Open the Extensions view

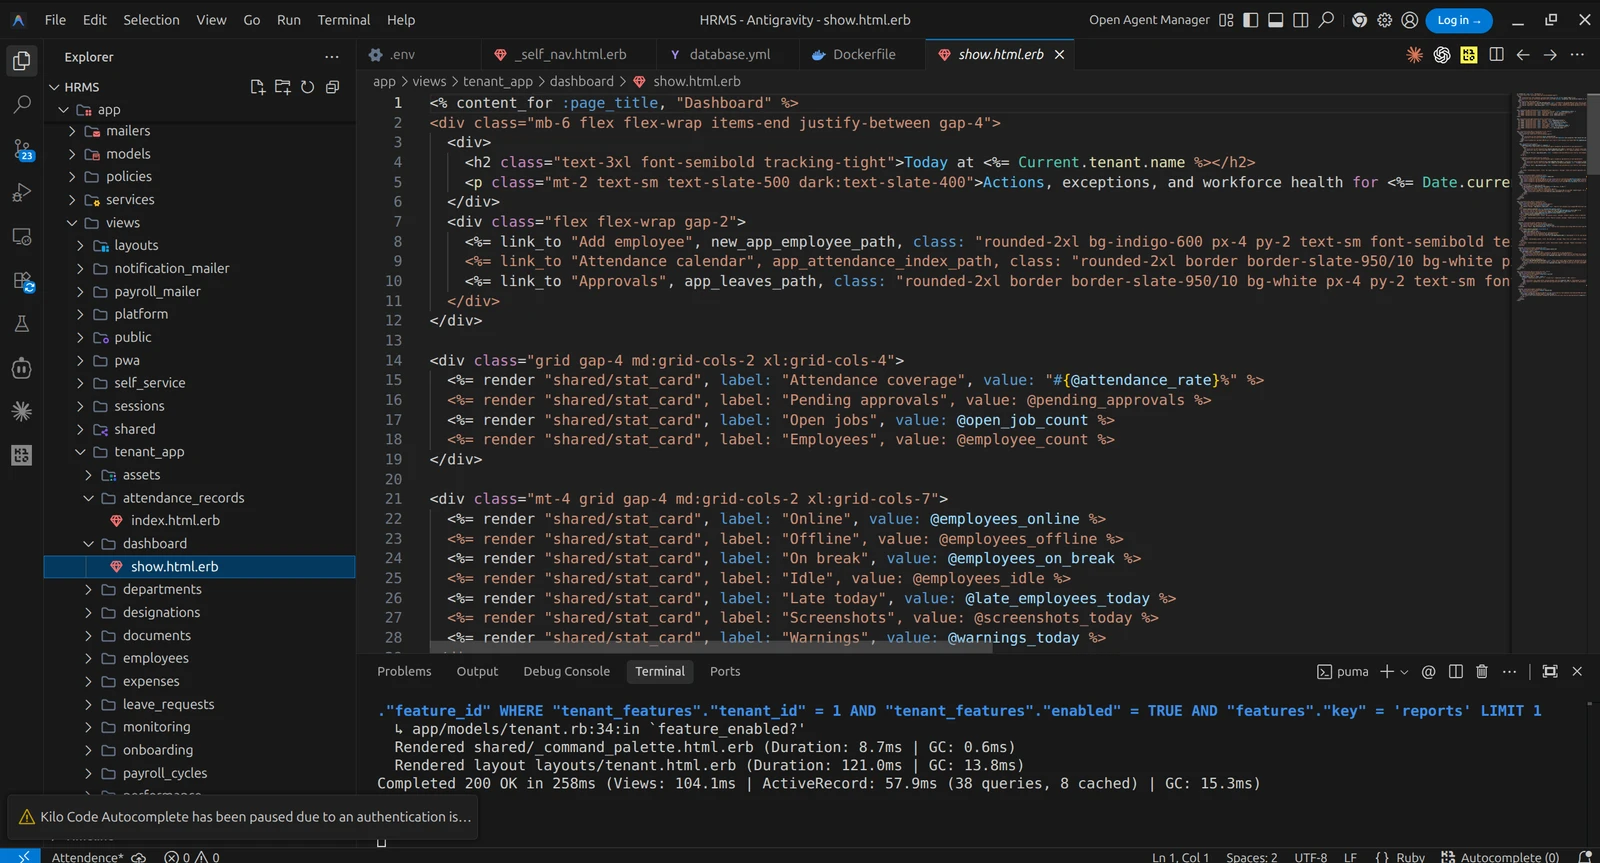point(22,281)
